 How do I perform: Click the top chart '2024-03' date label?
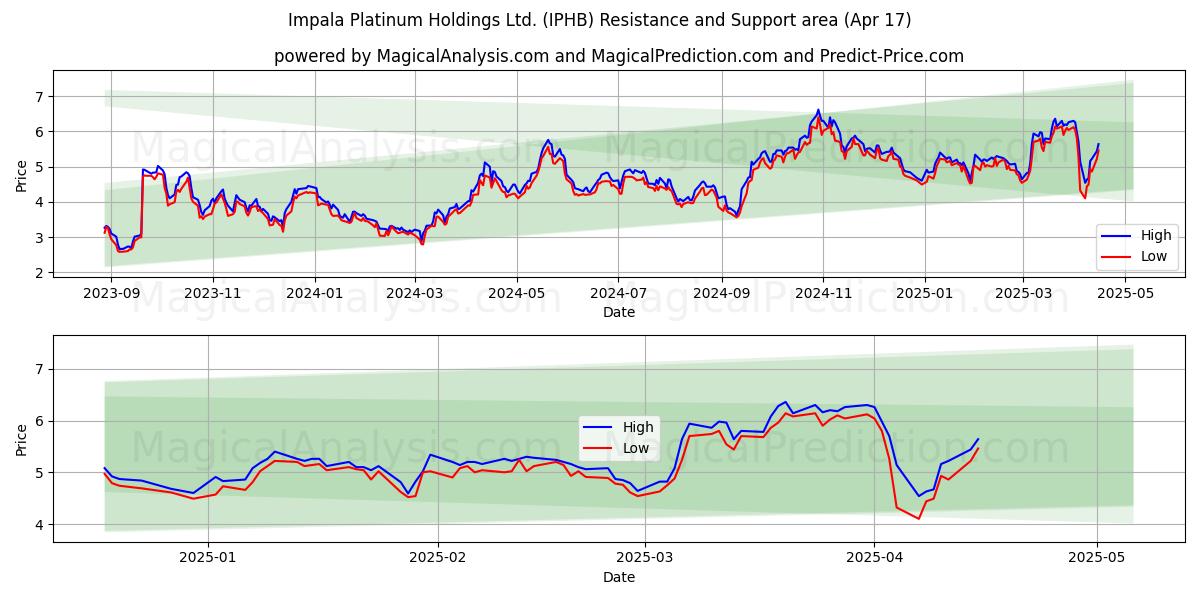(416, 292)
